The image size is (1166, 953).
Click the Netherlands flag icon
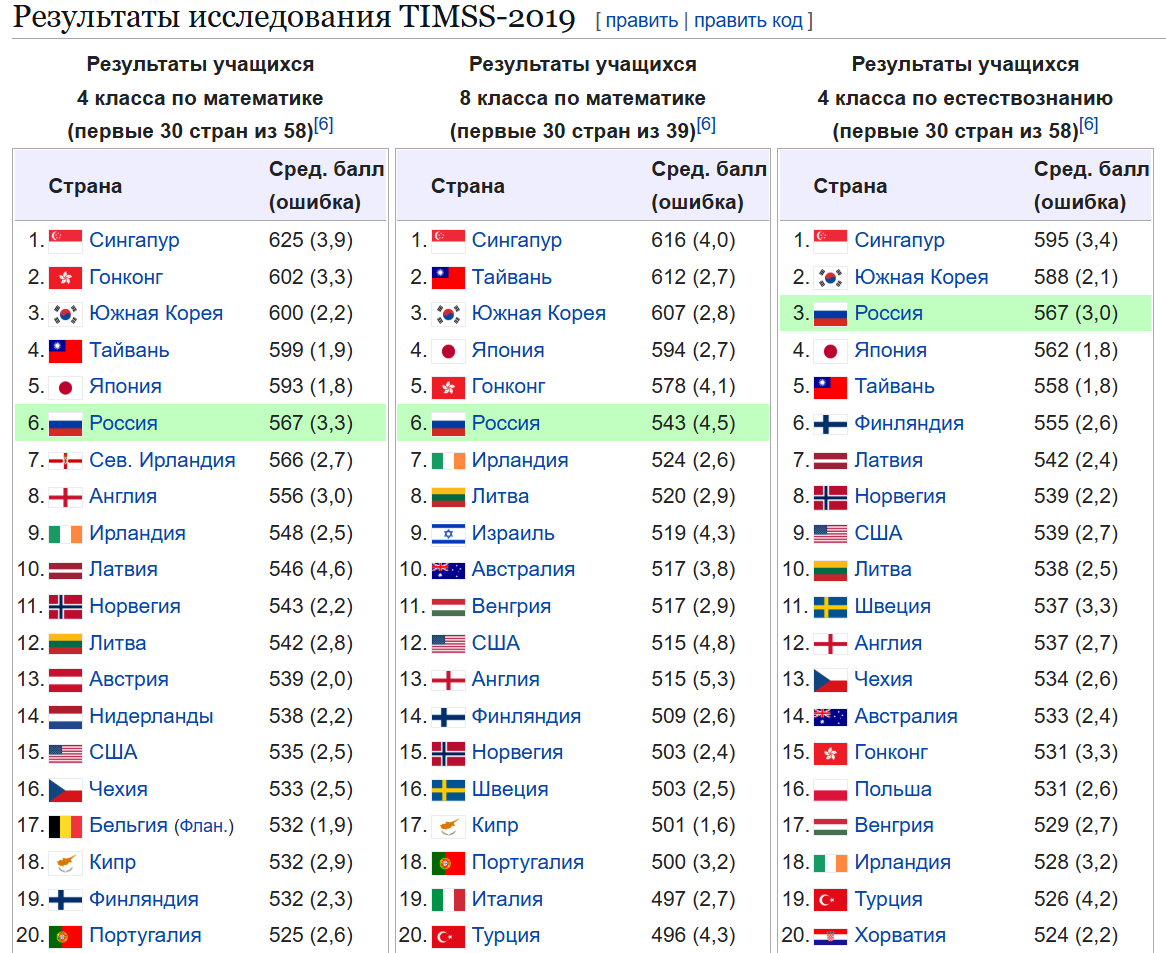65,717
